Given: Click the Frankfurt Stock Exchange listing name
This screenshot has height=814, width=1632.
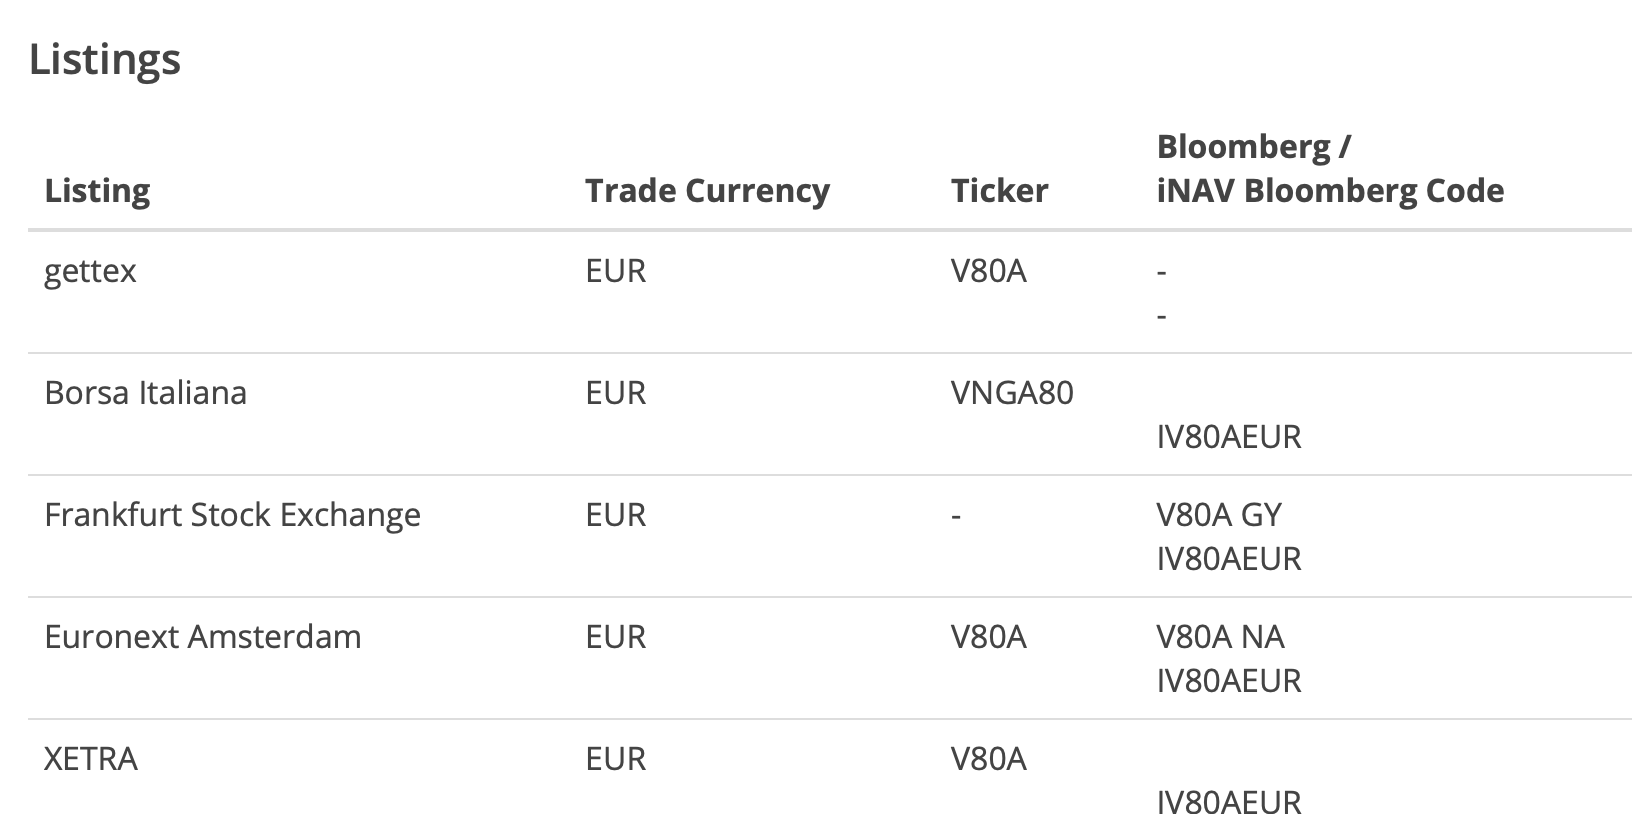Looking at the screenshot, I should 232,514.
